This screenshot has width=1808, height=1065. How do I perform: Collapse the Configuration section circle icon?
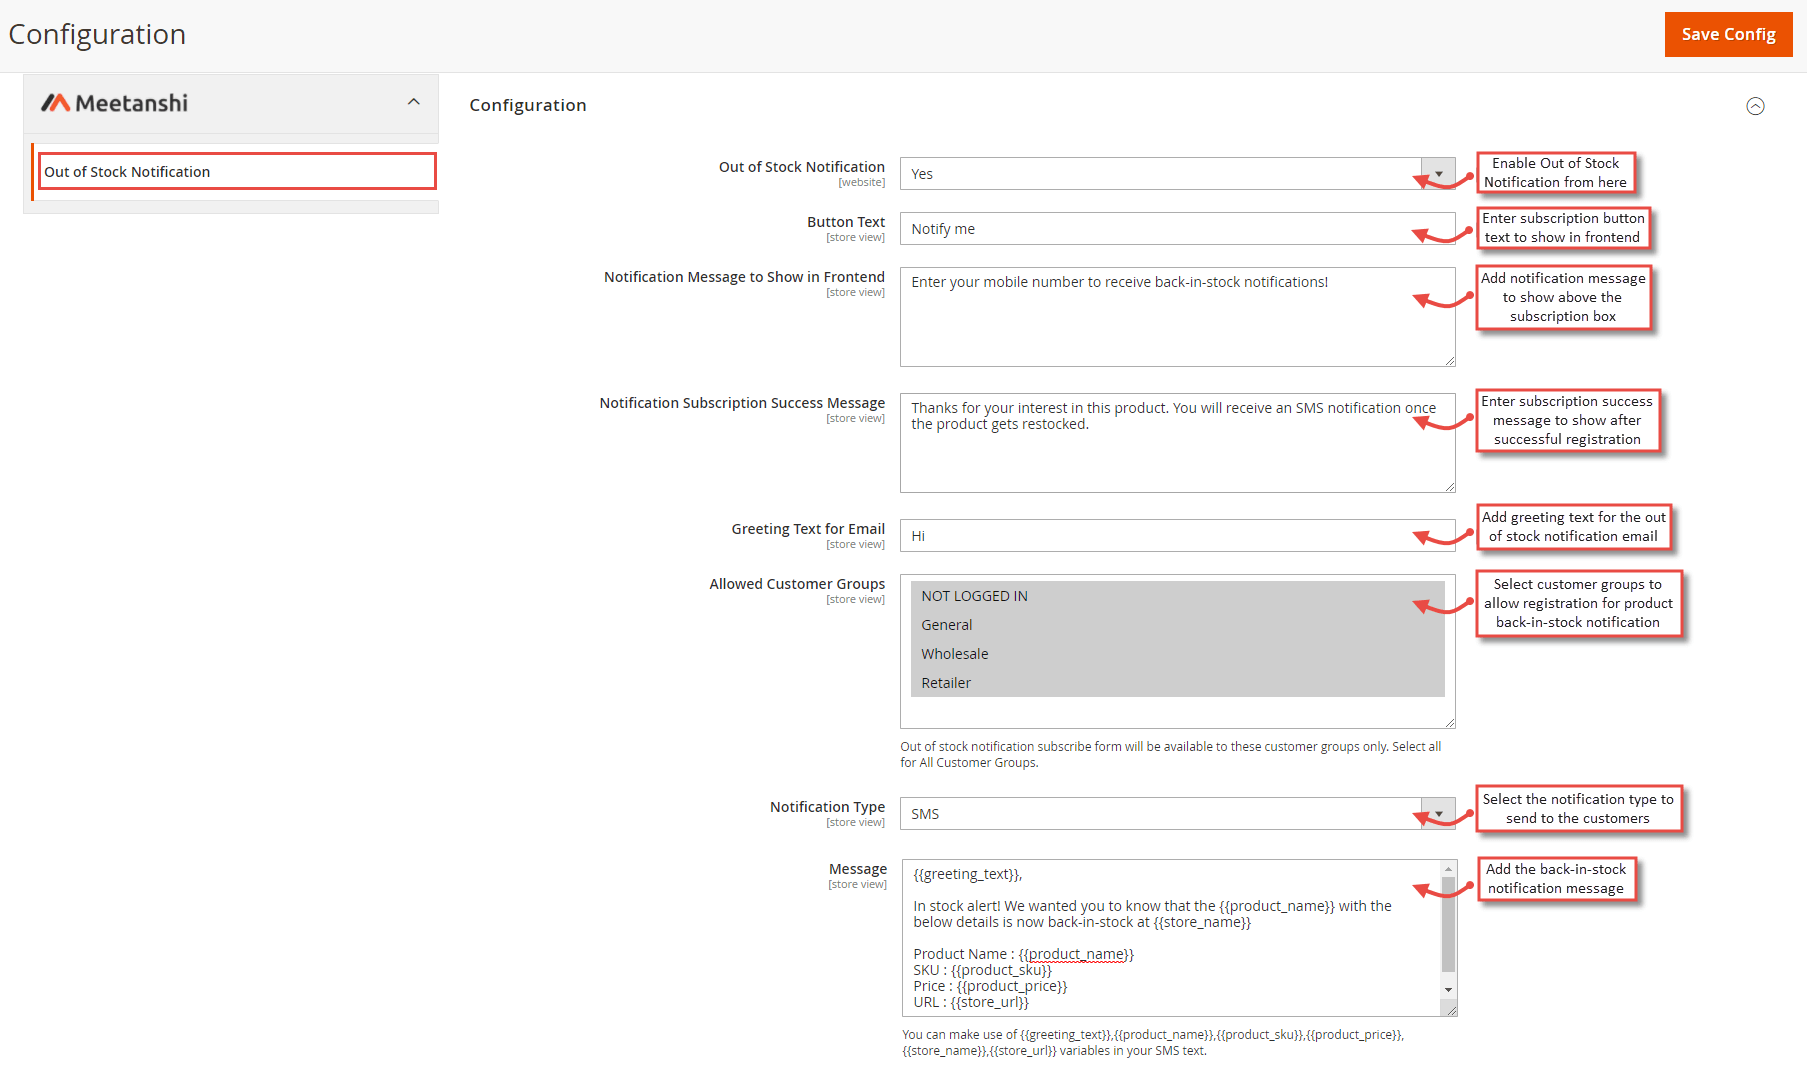pyautogui.click(x=1755, y=106)
